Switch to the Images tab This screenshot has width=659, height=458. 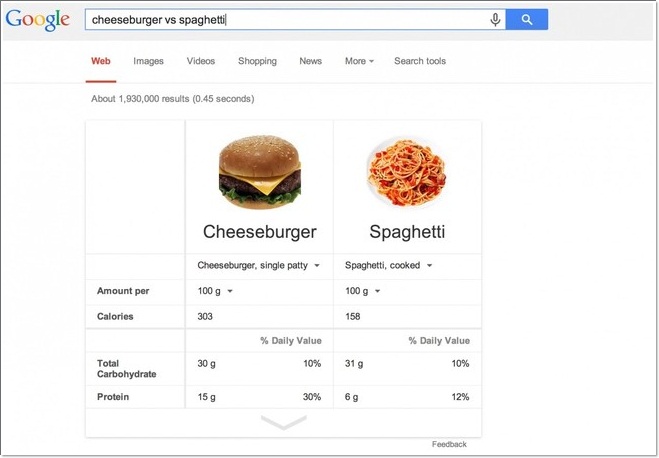click(x=148, y=61)
